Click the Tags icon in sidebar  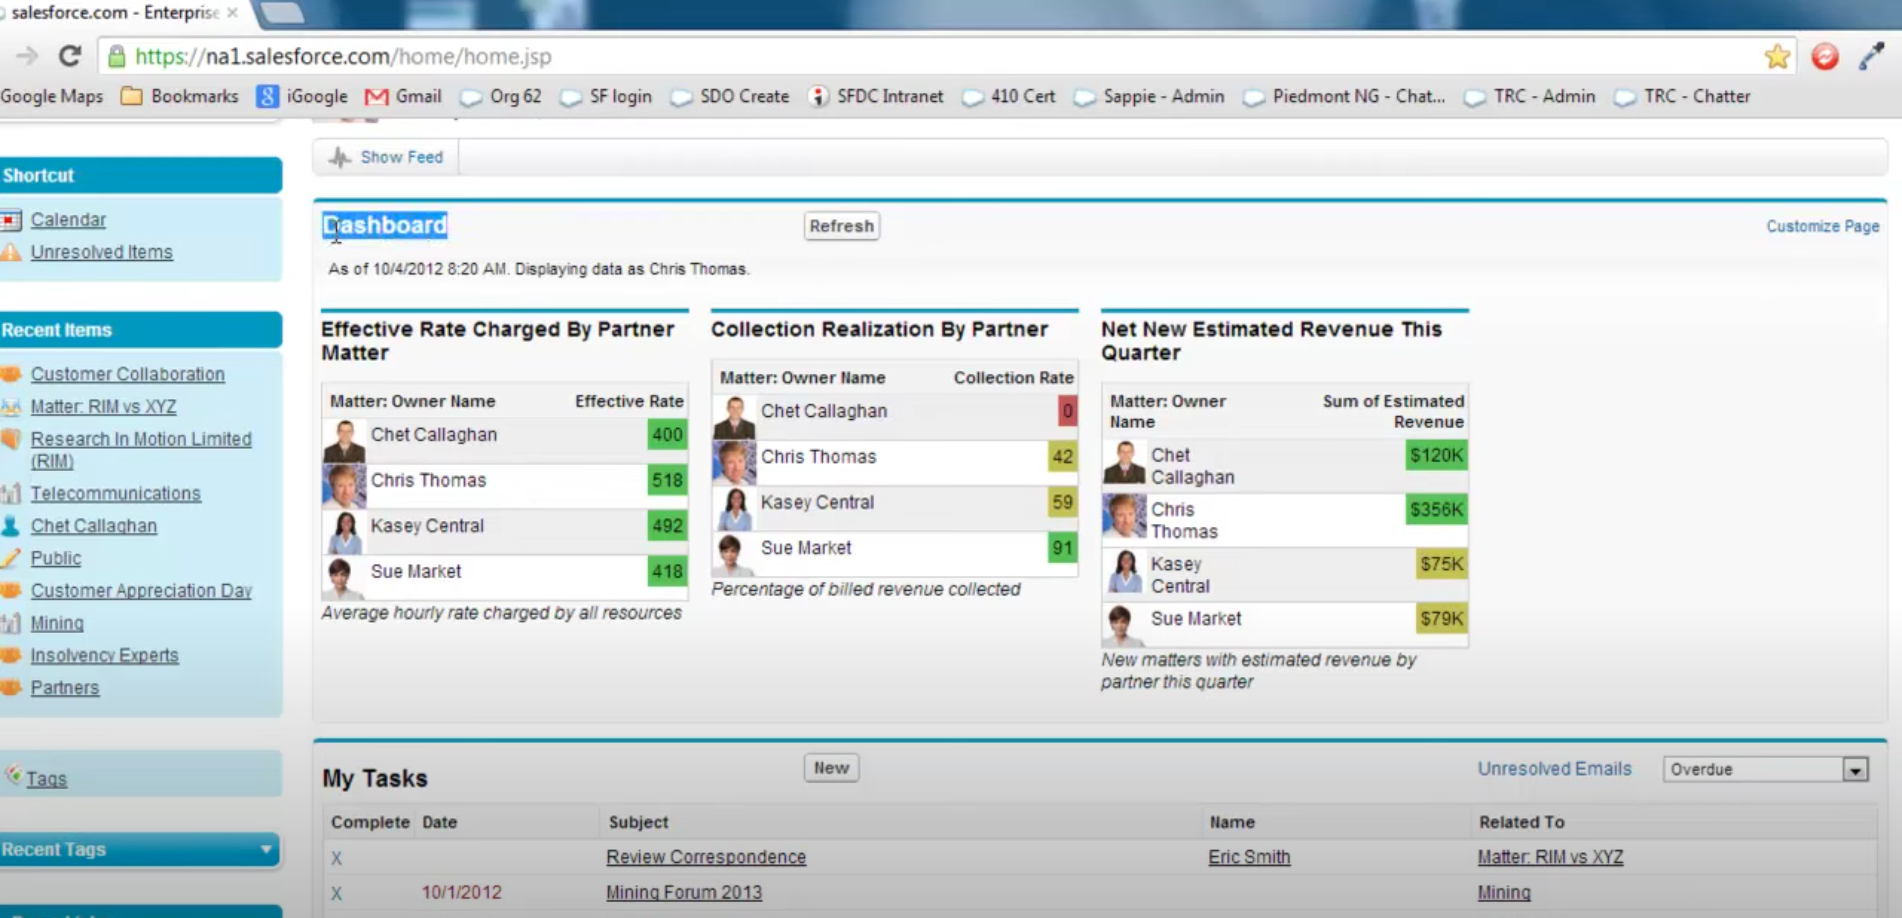[x=14, y=775]
